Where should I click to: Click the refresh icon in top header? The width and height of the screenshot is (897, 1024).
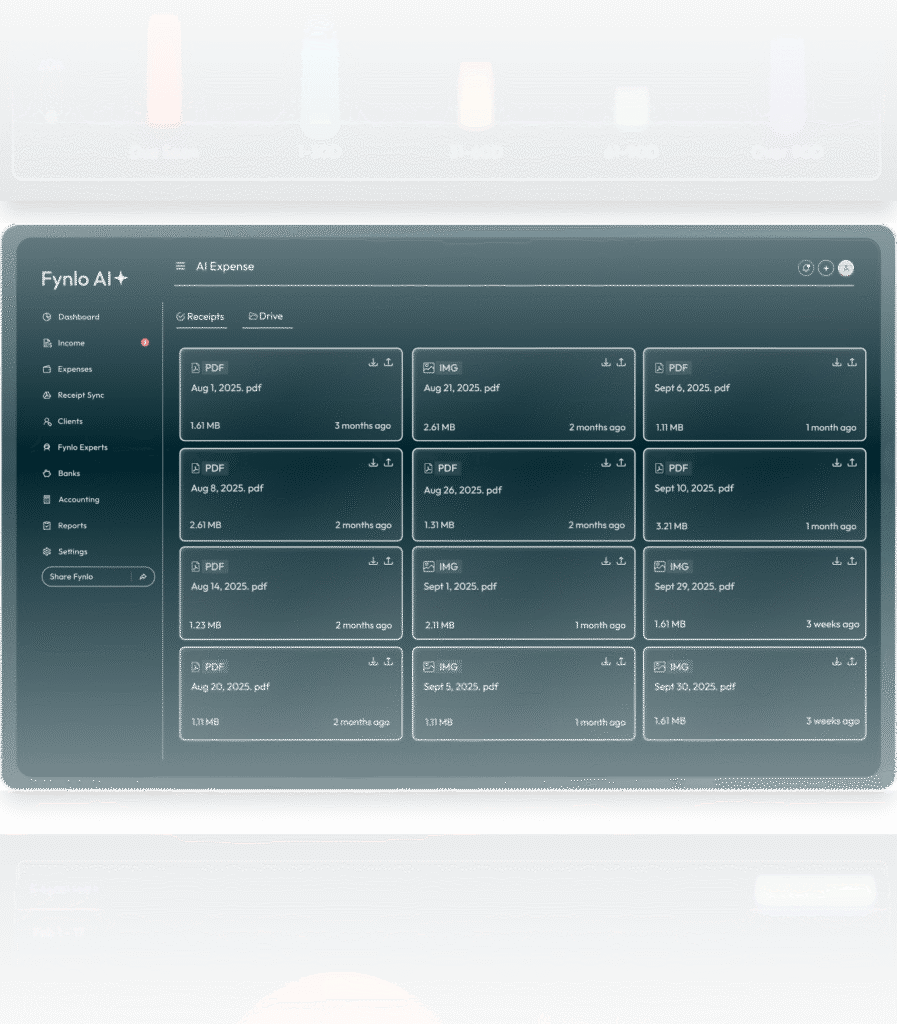(806, 268)
